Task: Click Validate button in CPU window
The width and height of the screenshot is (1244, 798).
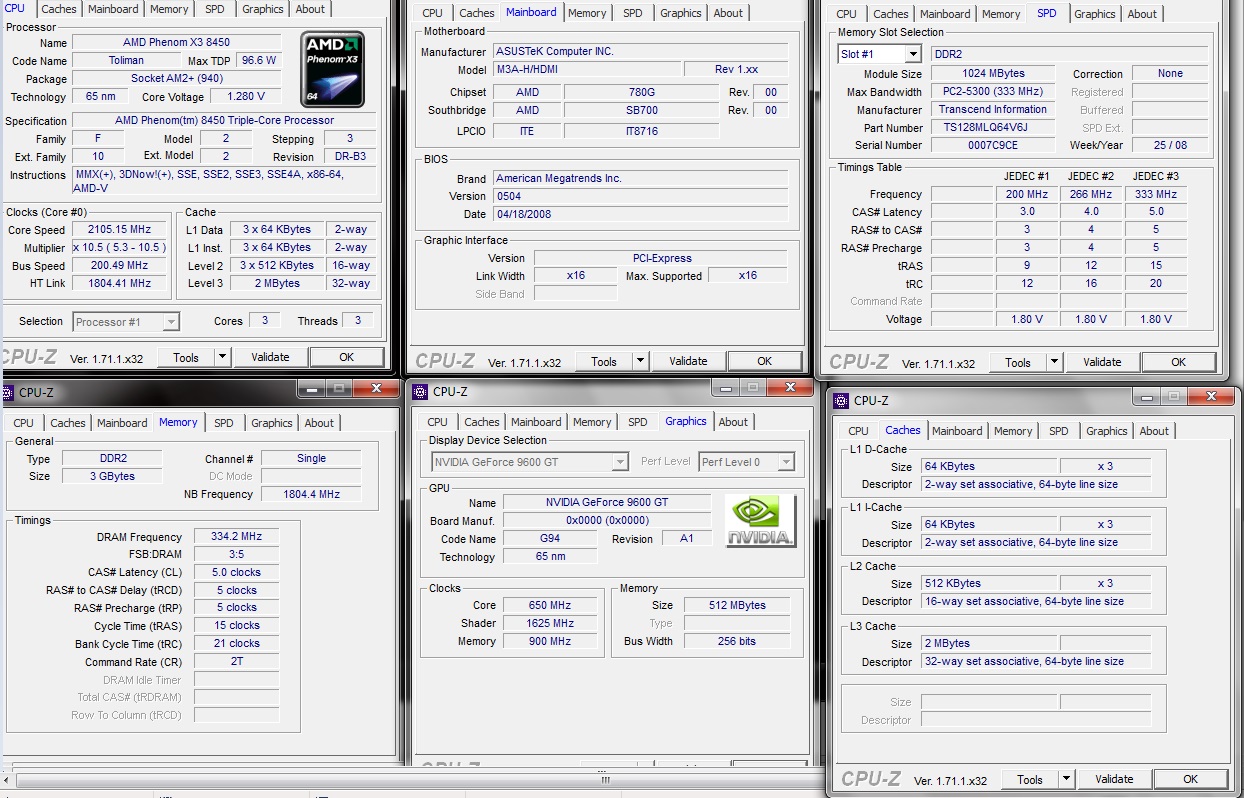Action: tap(270, 357)
